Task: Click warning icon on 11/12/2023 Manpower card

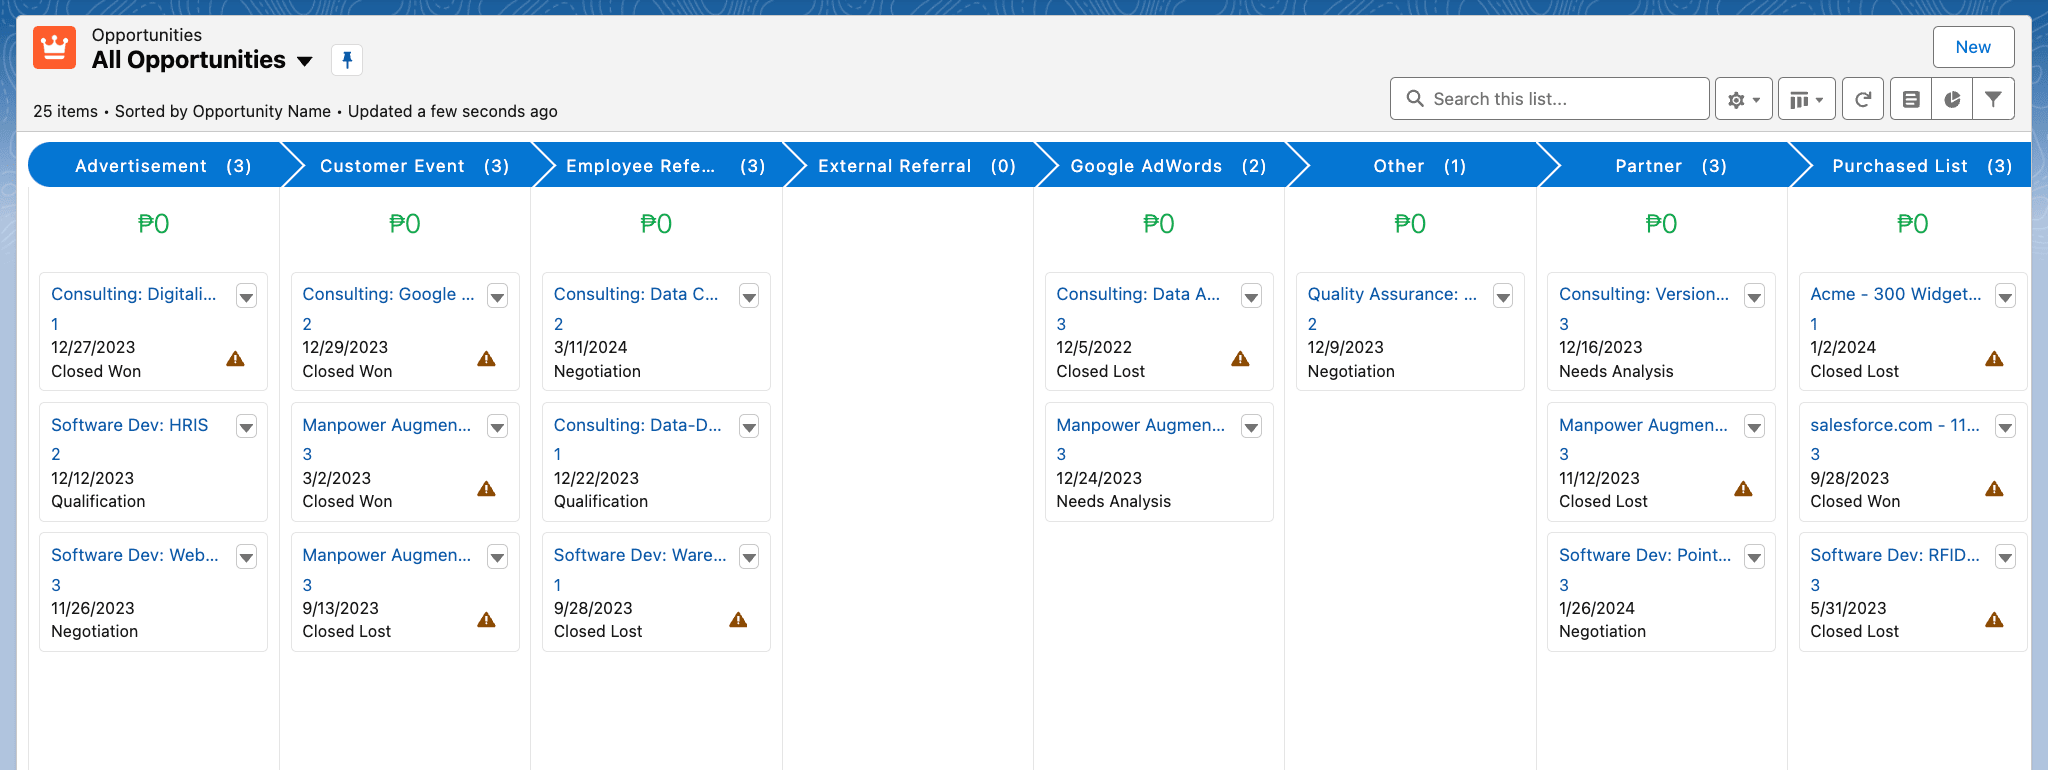Action: click(1743, 488)
